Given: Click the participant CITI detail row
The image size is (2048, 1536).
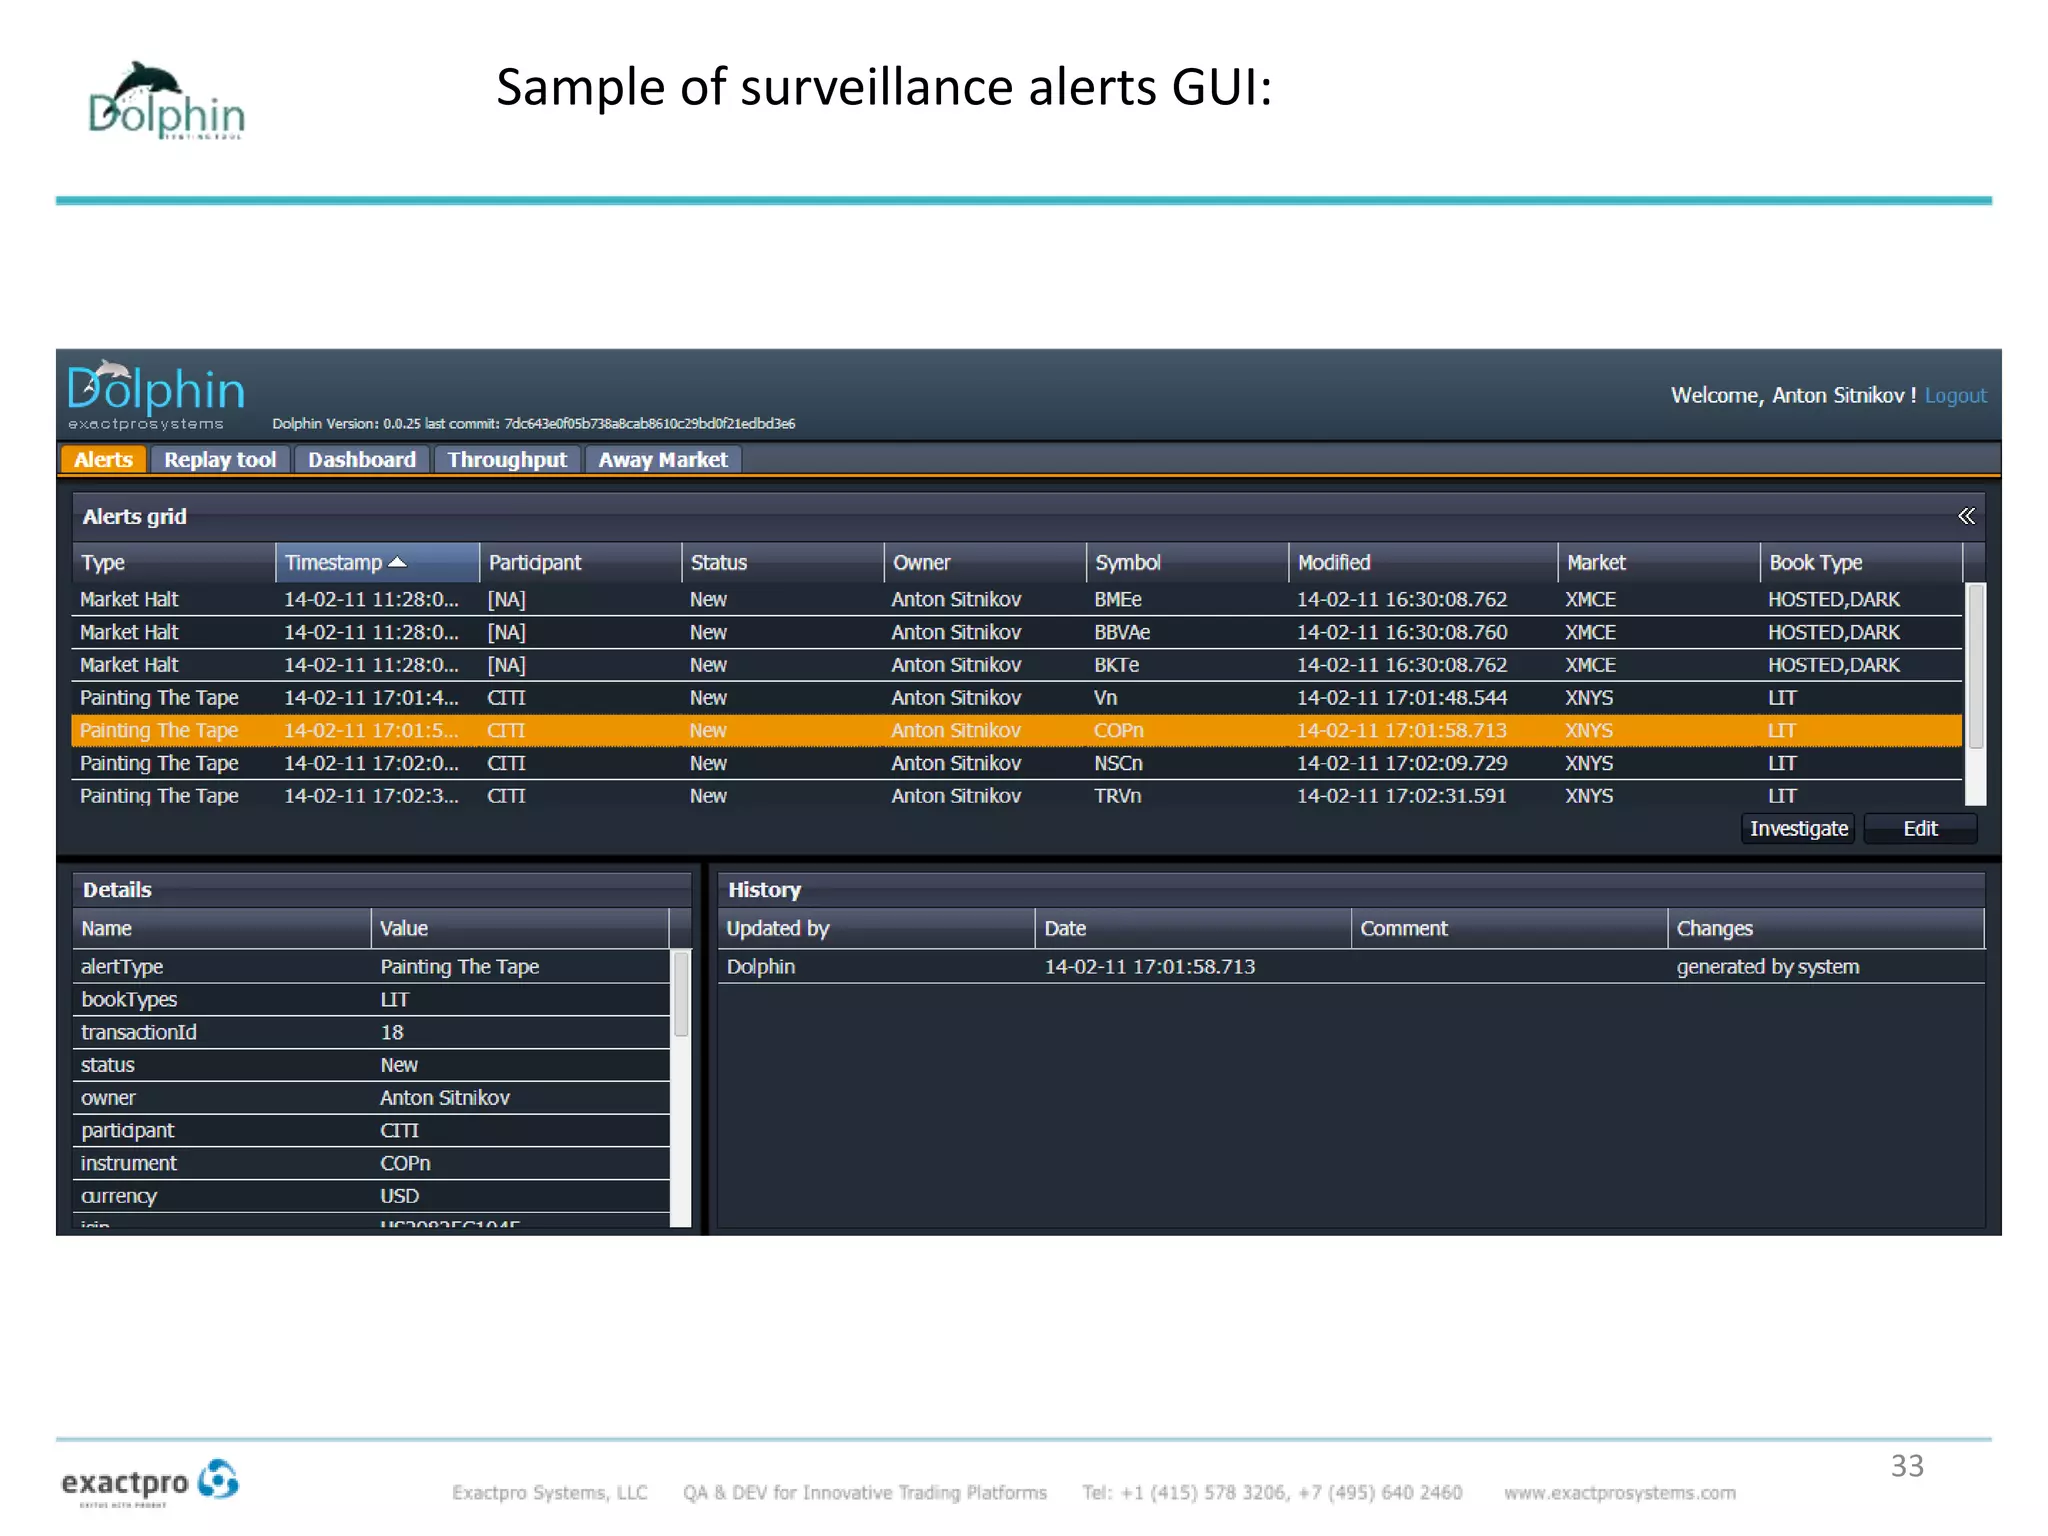Looking at the screenshot, I should [371, 1131].
